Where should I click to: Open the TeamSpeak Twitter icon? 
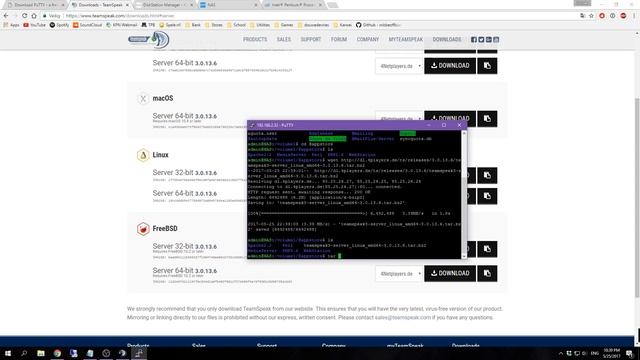pos(481,40)
